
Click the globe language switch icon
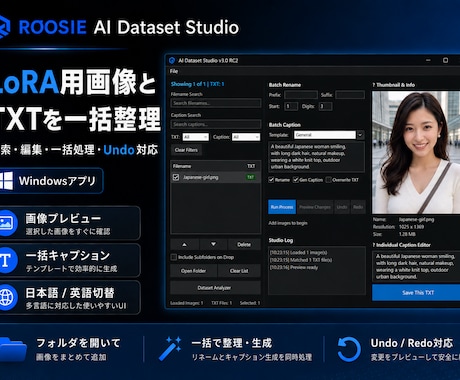7,297
